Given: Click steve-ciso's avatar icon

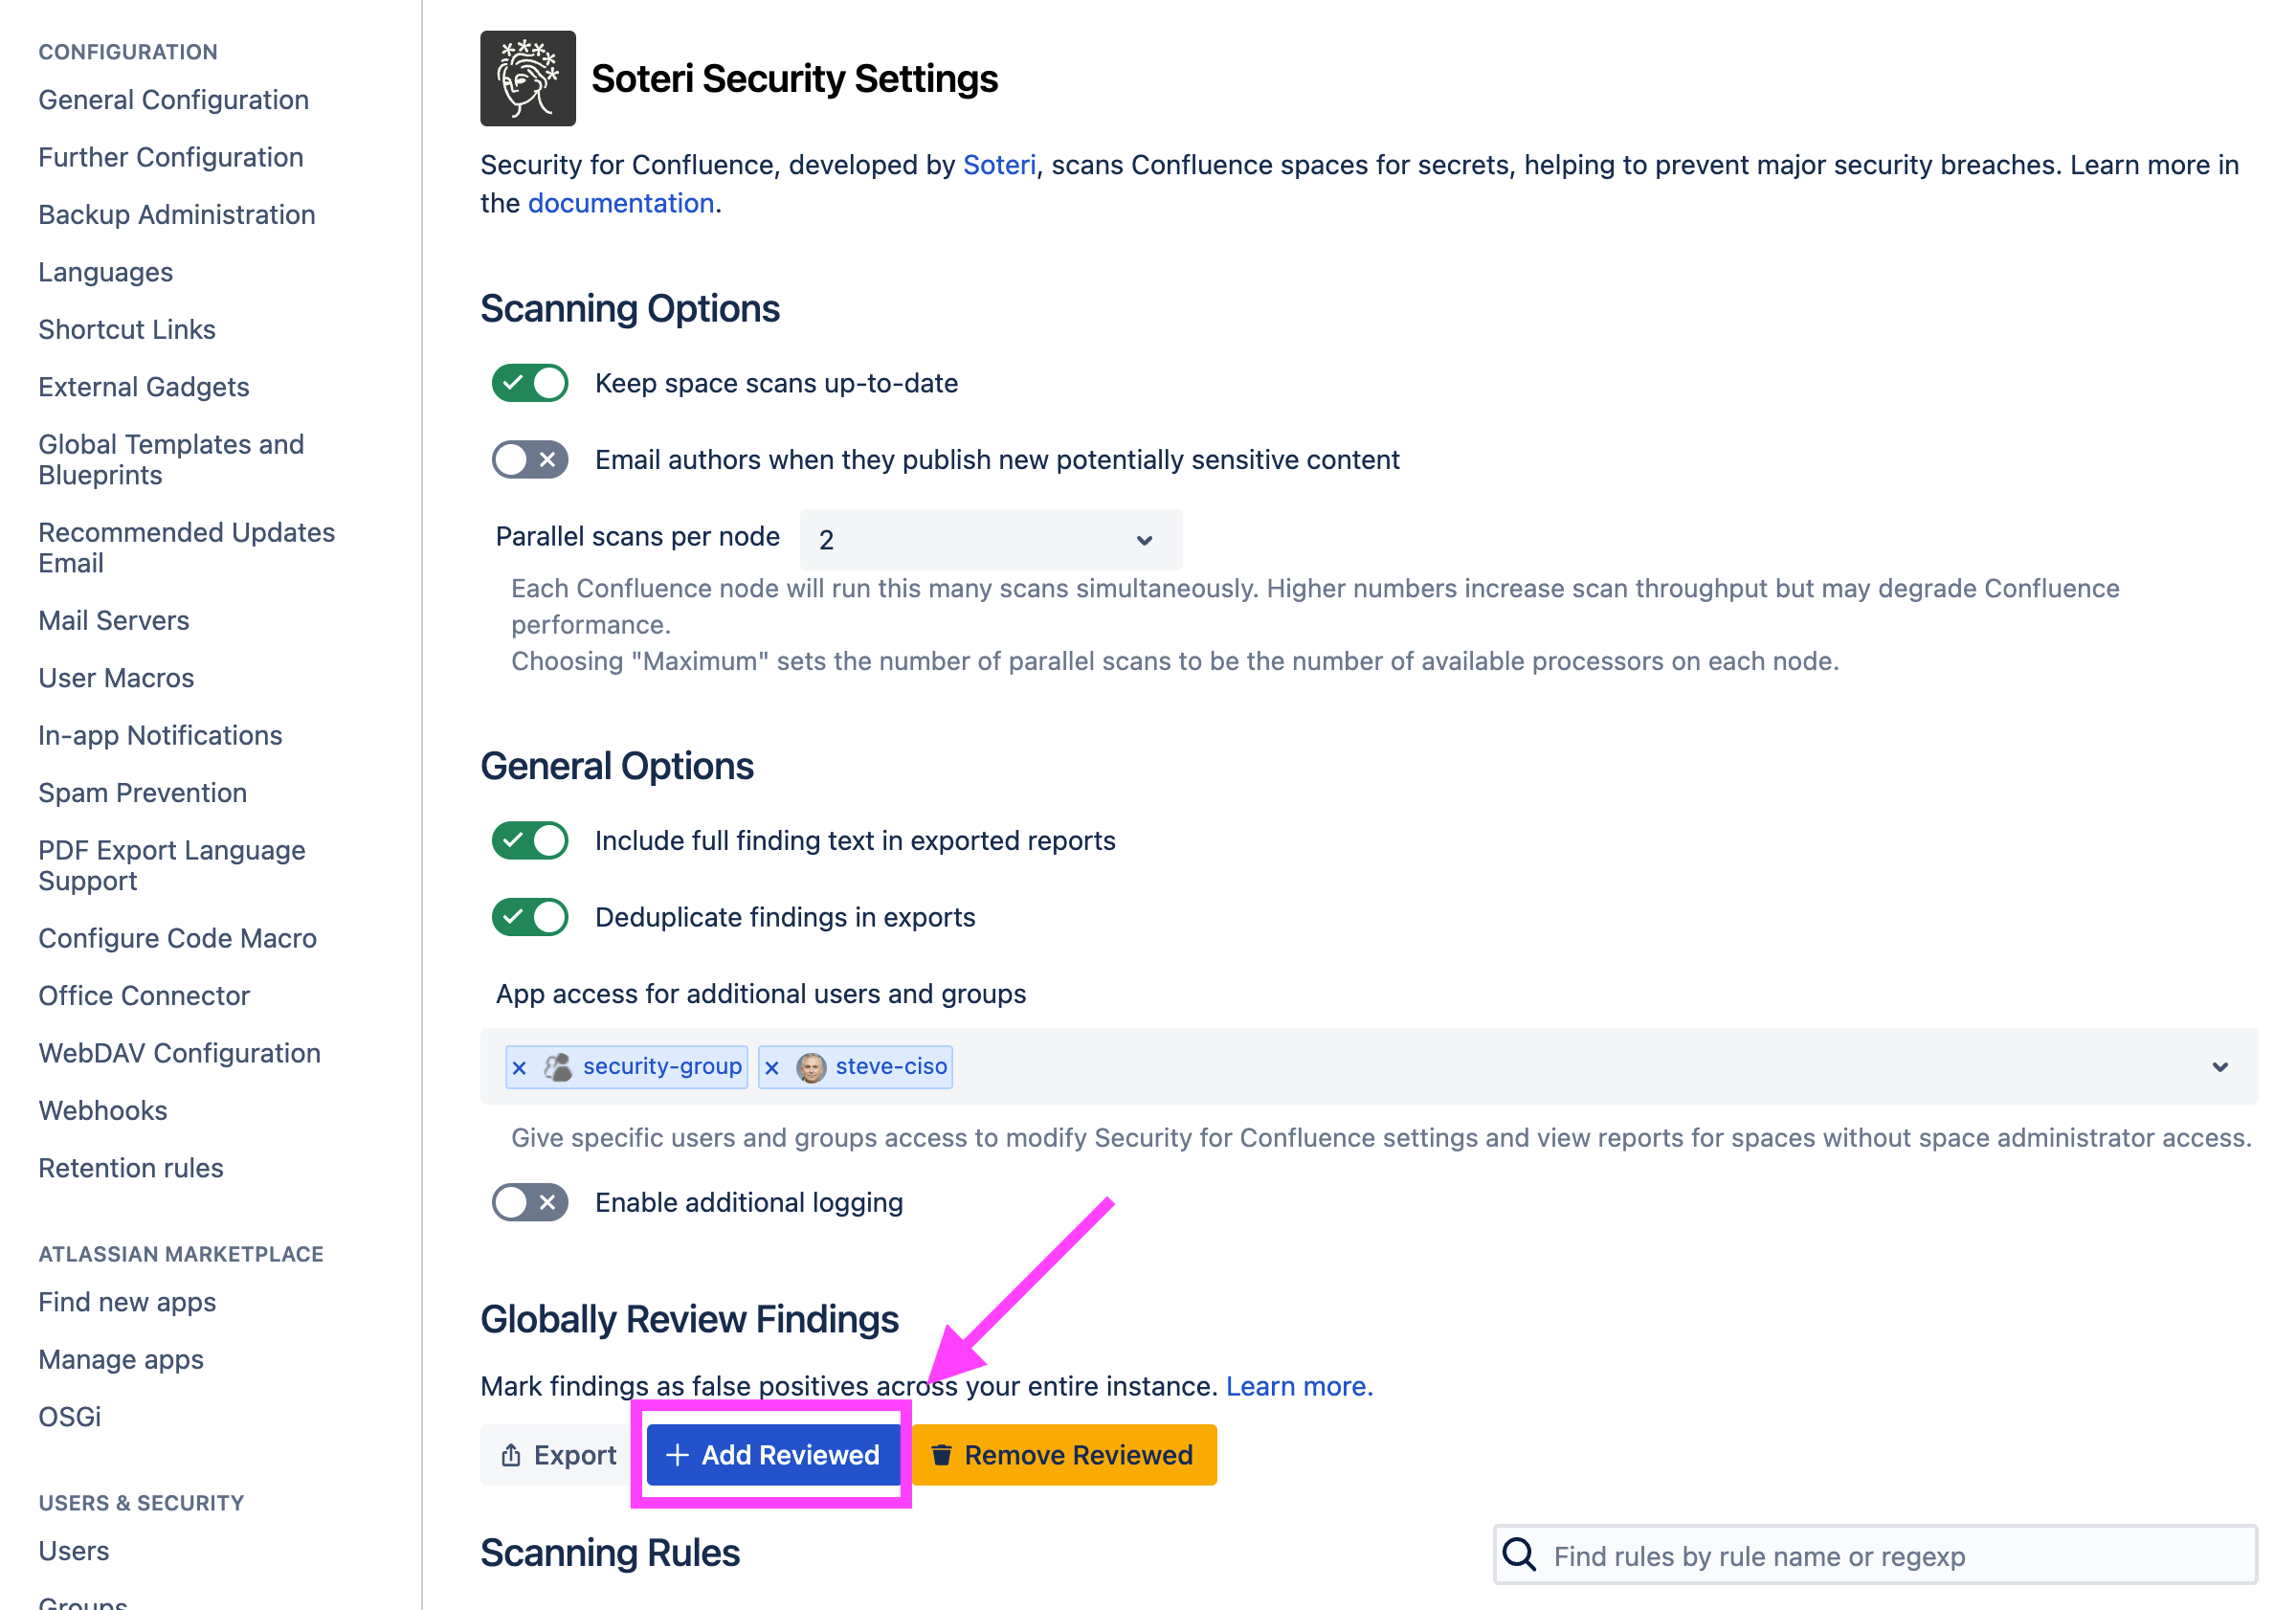Looking at the screenshot, I should (x=812, y=1066).
